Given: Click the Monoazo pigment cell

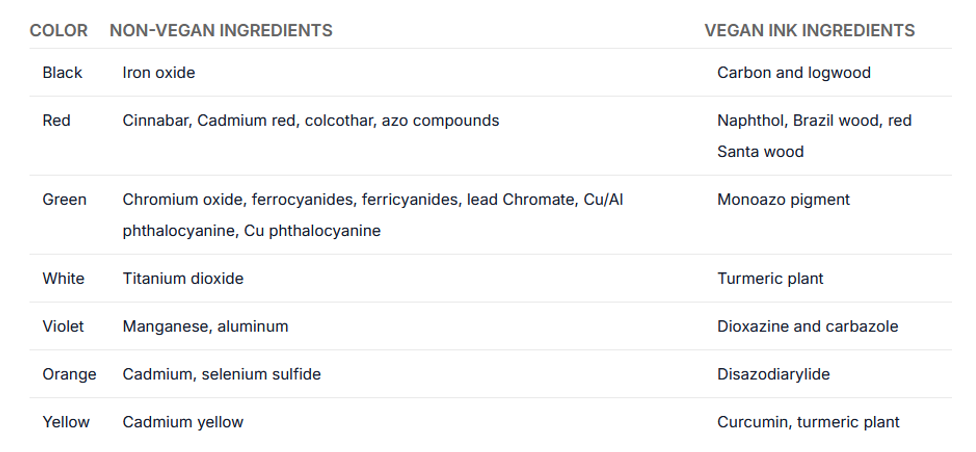Looking at the screenshot, I should (x=783, y=200).
